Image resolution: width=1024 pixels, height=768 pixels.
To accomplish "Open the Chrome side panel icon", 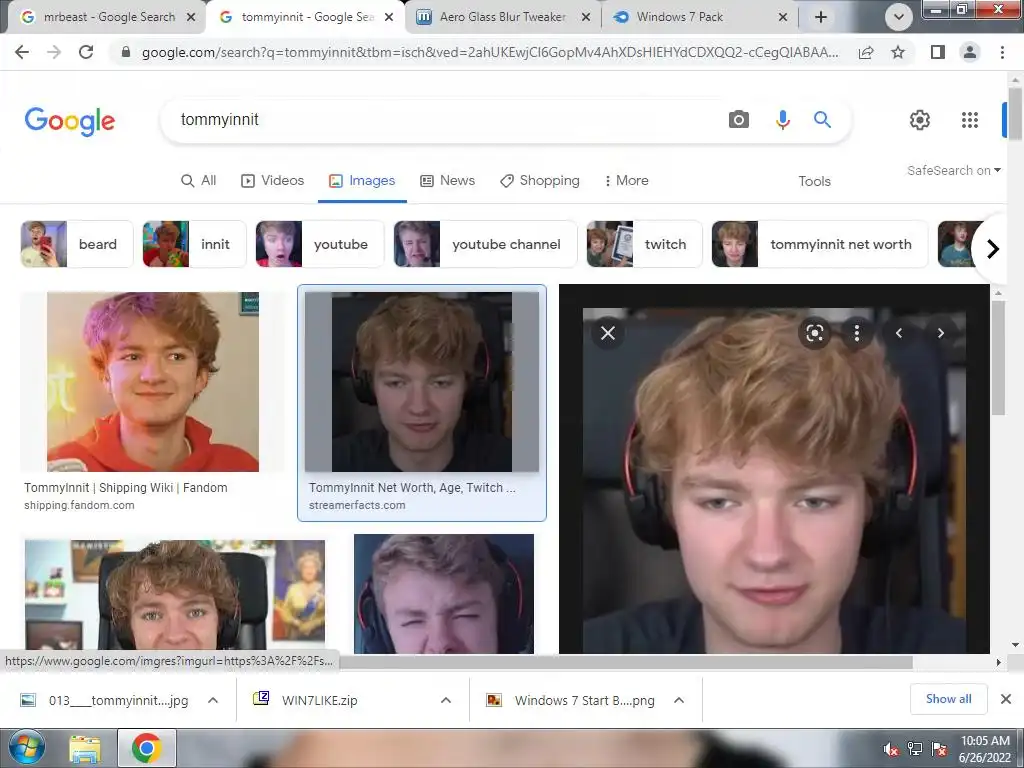I will (938, 52).
